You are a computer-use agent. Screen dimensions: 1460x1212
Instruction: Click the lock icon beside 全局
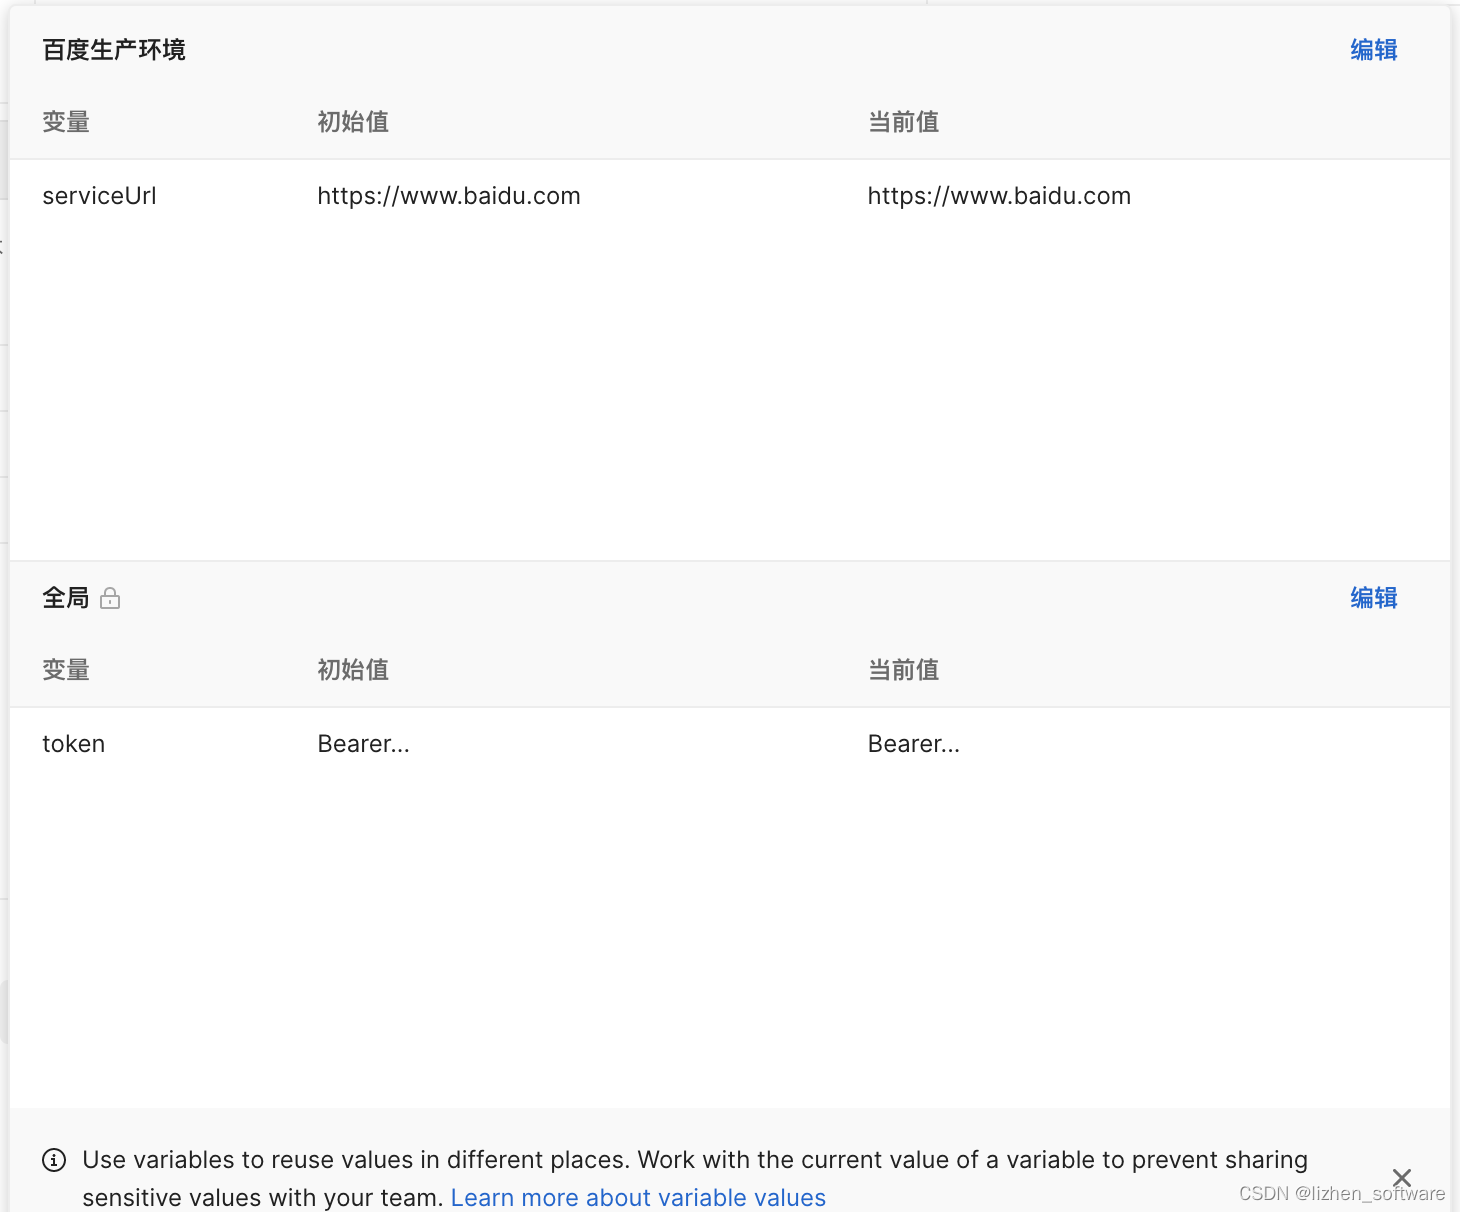pyautogui.click(x=110, y=598)
